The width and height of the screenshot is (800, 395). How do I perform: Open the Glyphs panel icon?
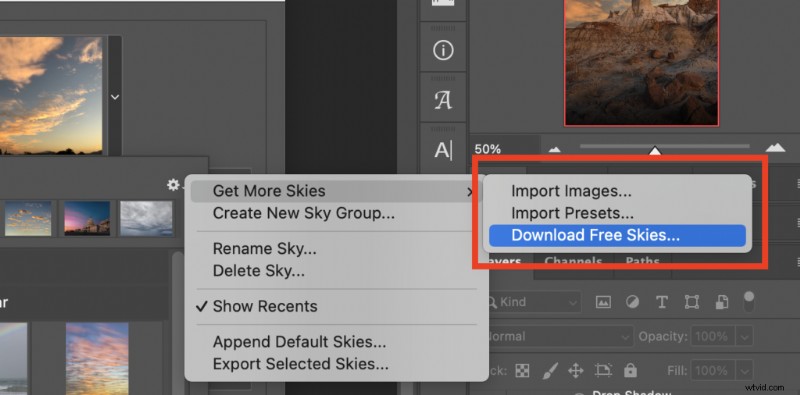coord(443,101)
